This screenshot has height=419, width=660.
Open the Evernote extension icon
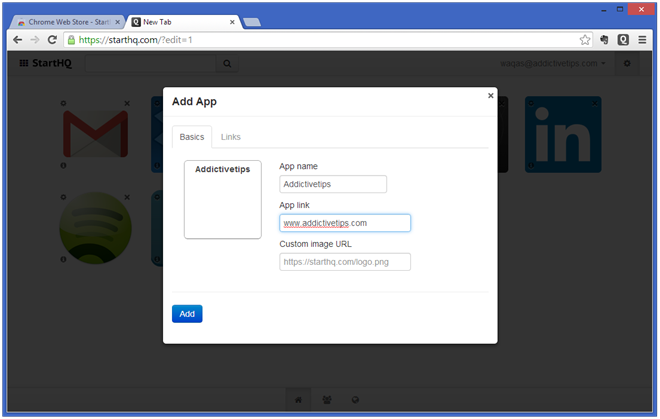604,40
